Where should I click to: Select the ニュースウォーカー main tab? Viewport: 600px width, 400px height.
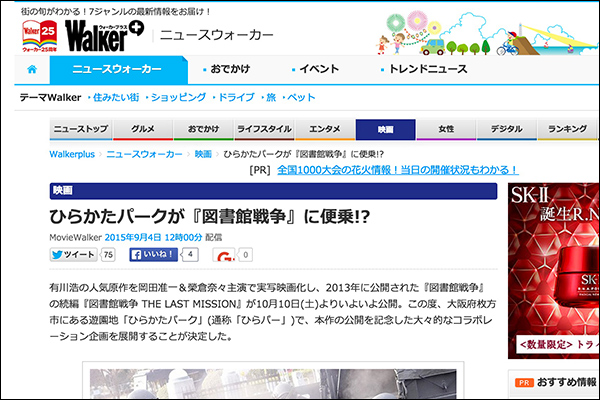pos(119,70)
